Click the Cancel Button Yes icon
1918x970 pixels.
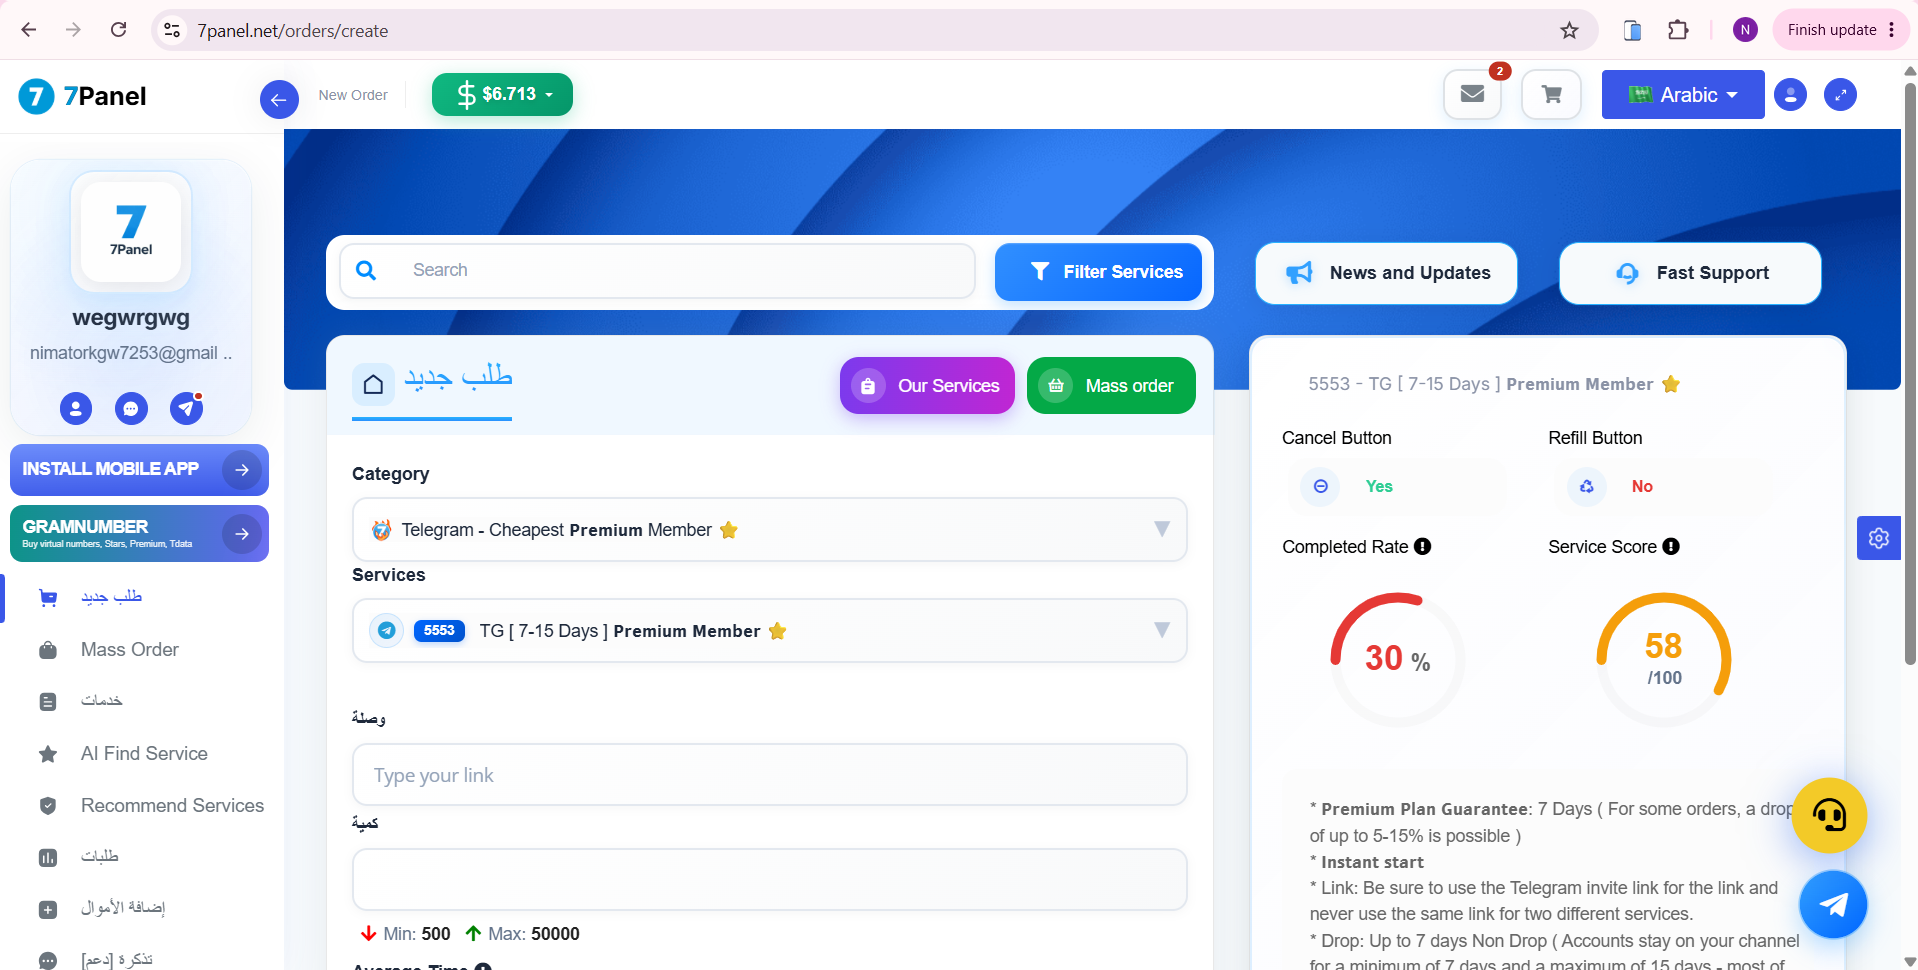click(x=1320, y=486)
